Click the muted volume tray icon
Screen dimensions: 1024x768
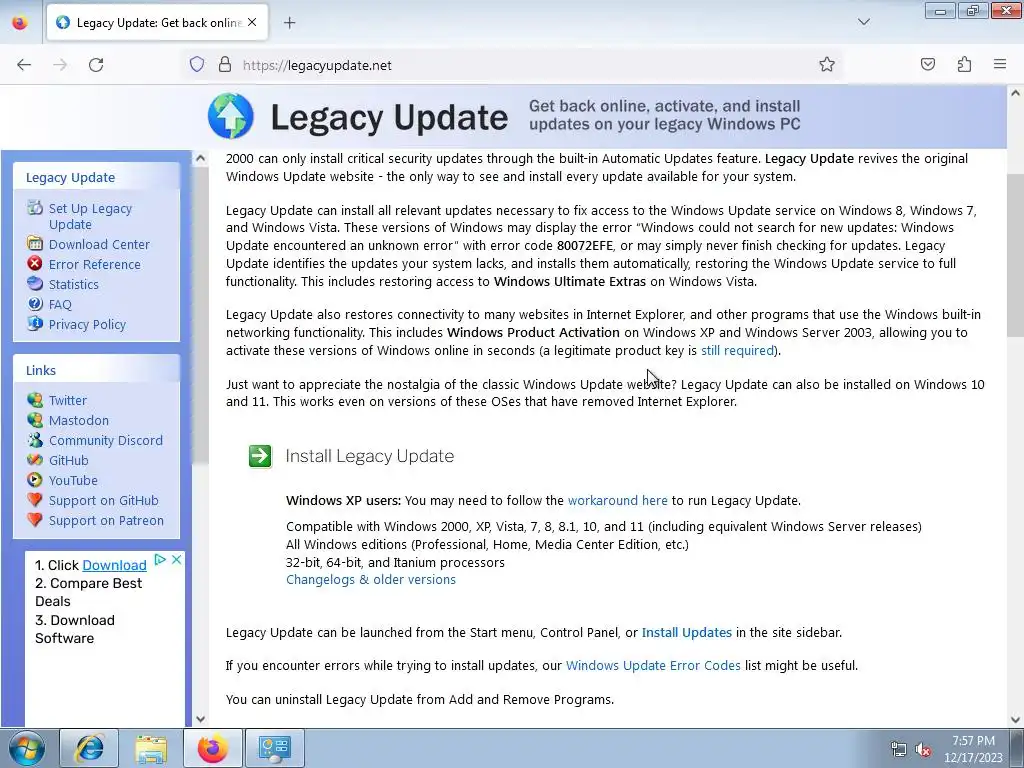(x=923, y=750)
